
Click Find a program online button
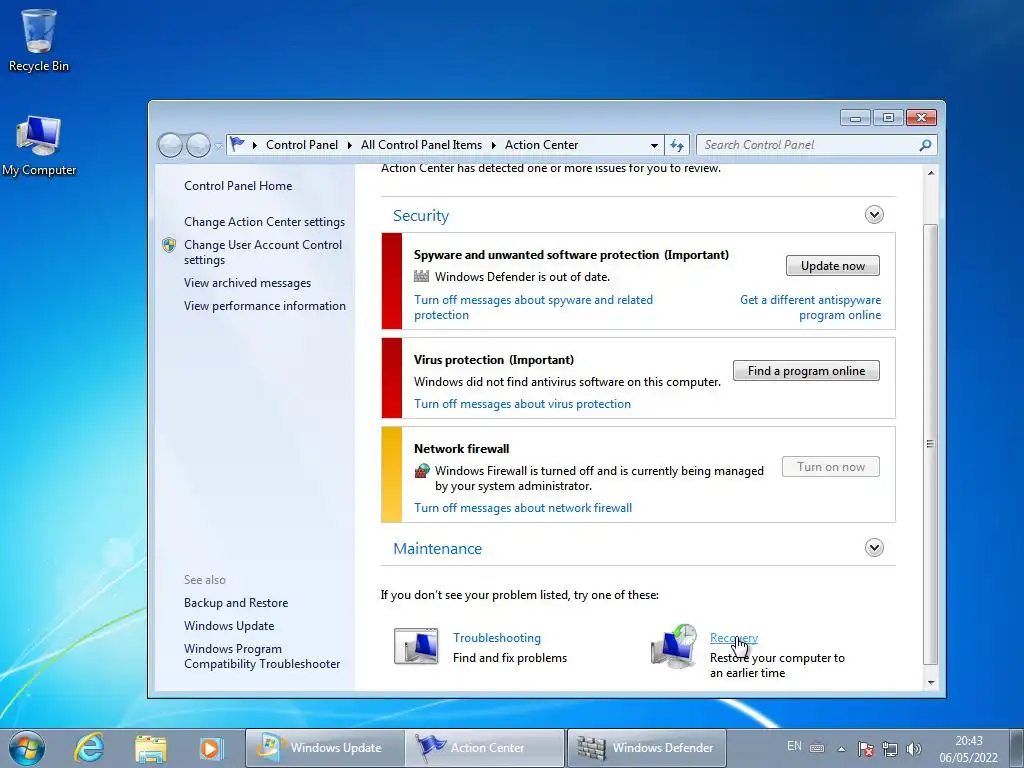coord(806,371)
